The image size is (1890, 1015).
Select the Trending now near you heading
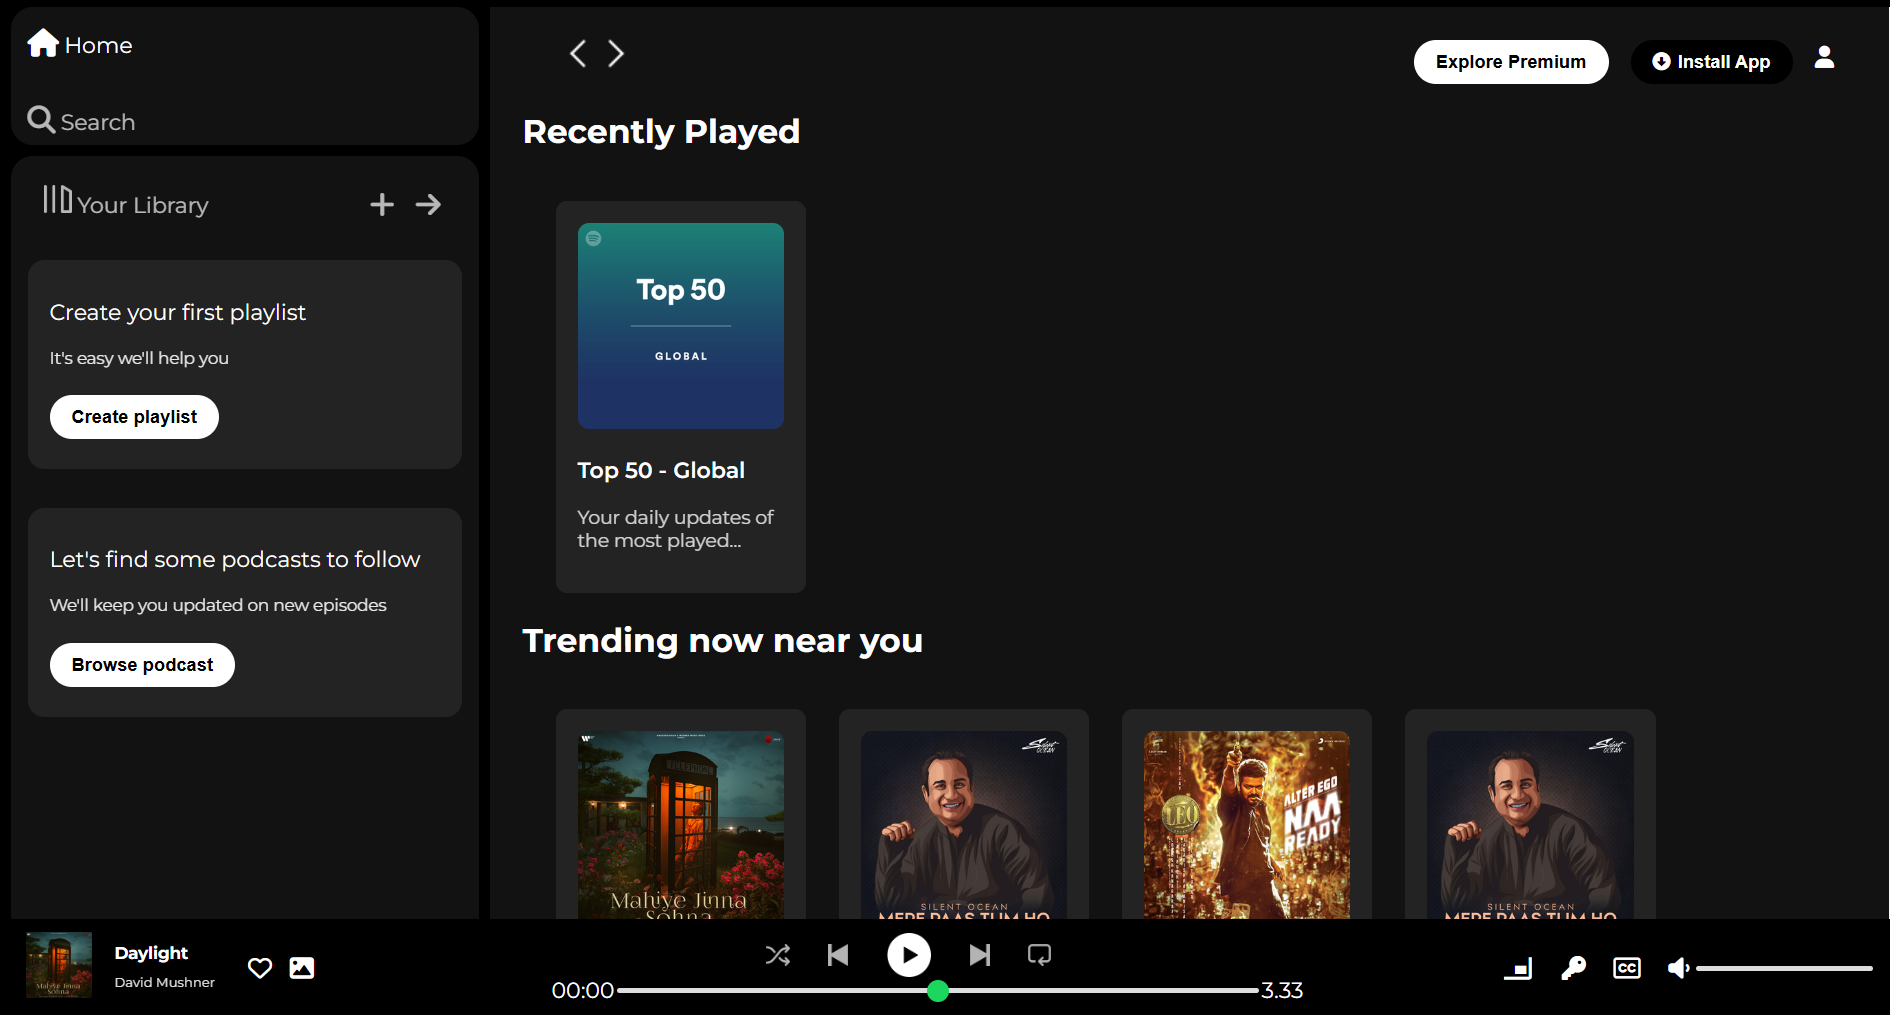[x=722, y=640]
